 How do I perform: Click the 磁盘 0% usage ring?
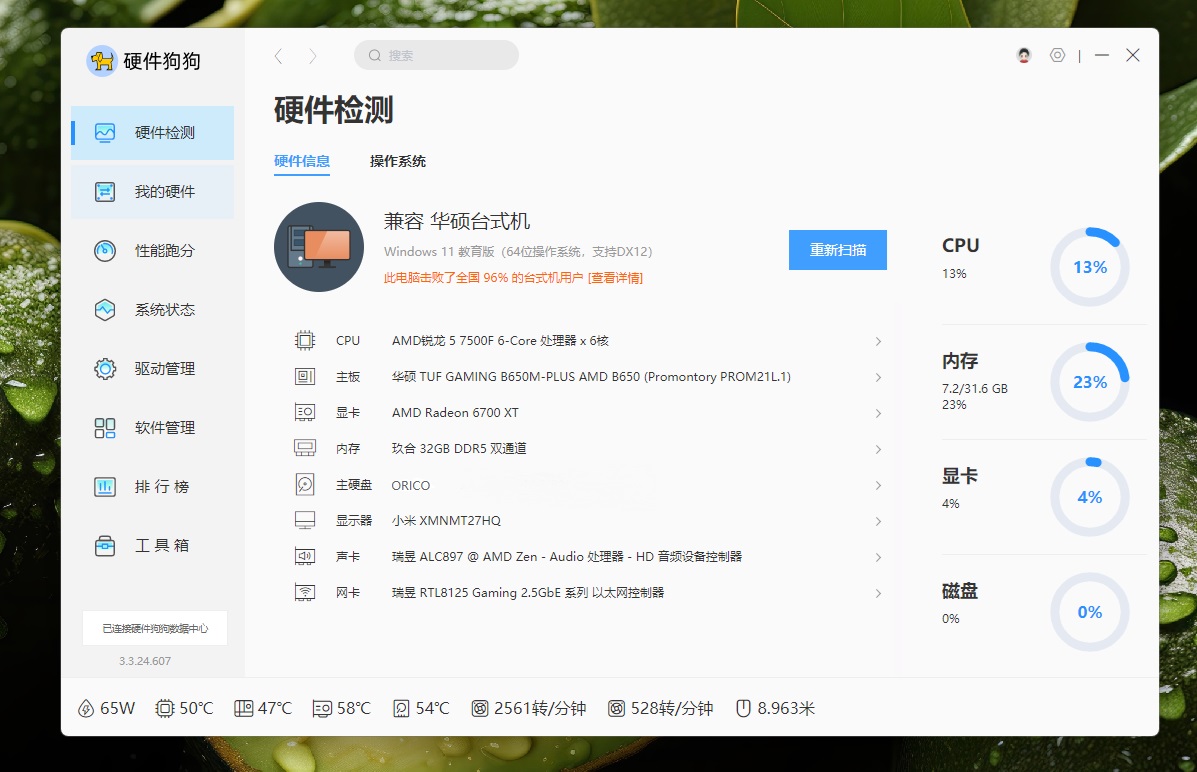1090,612
